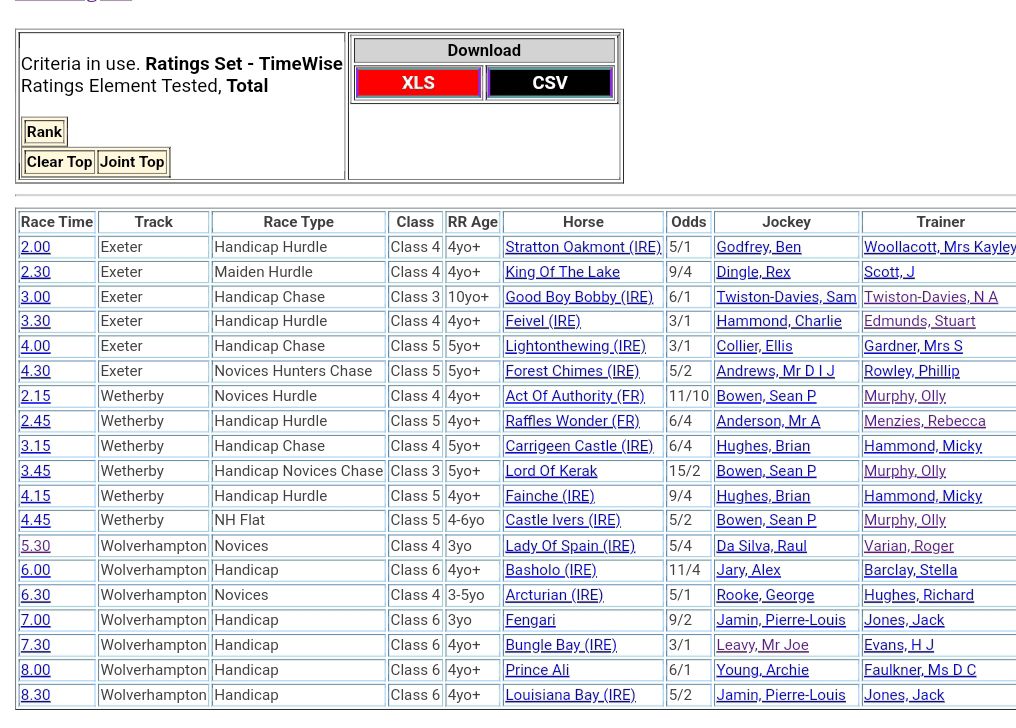
Task: Open the 8.30 race time link
Action: [x=35, y=695]
